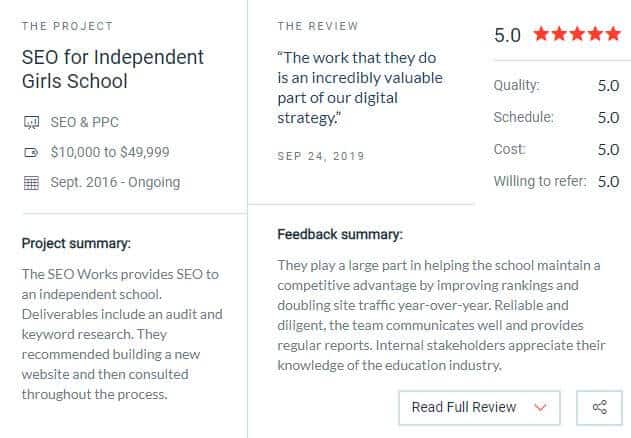Click the Cost rating row
Image resolution: width=631 pixels, height=438 pixels.
557,149
